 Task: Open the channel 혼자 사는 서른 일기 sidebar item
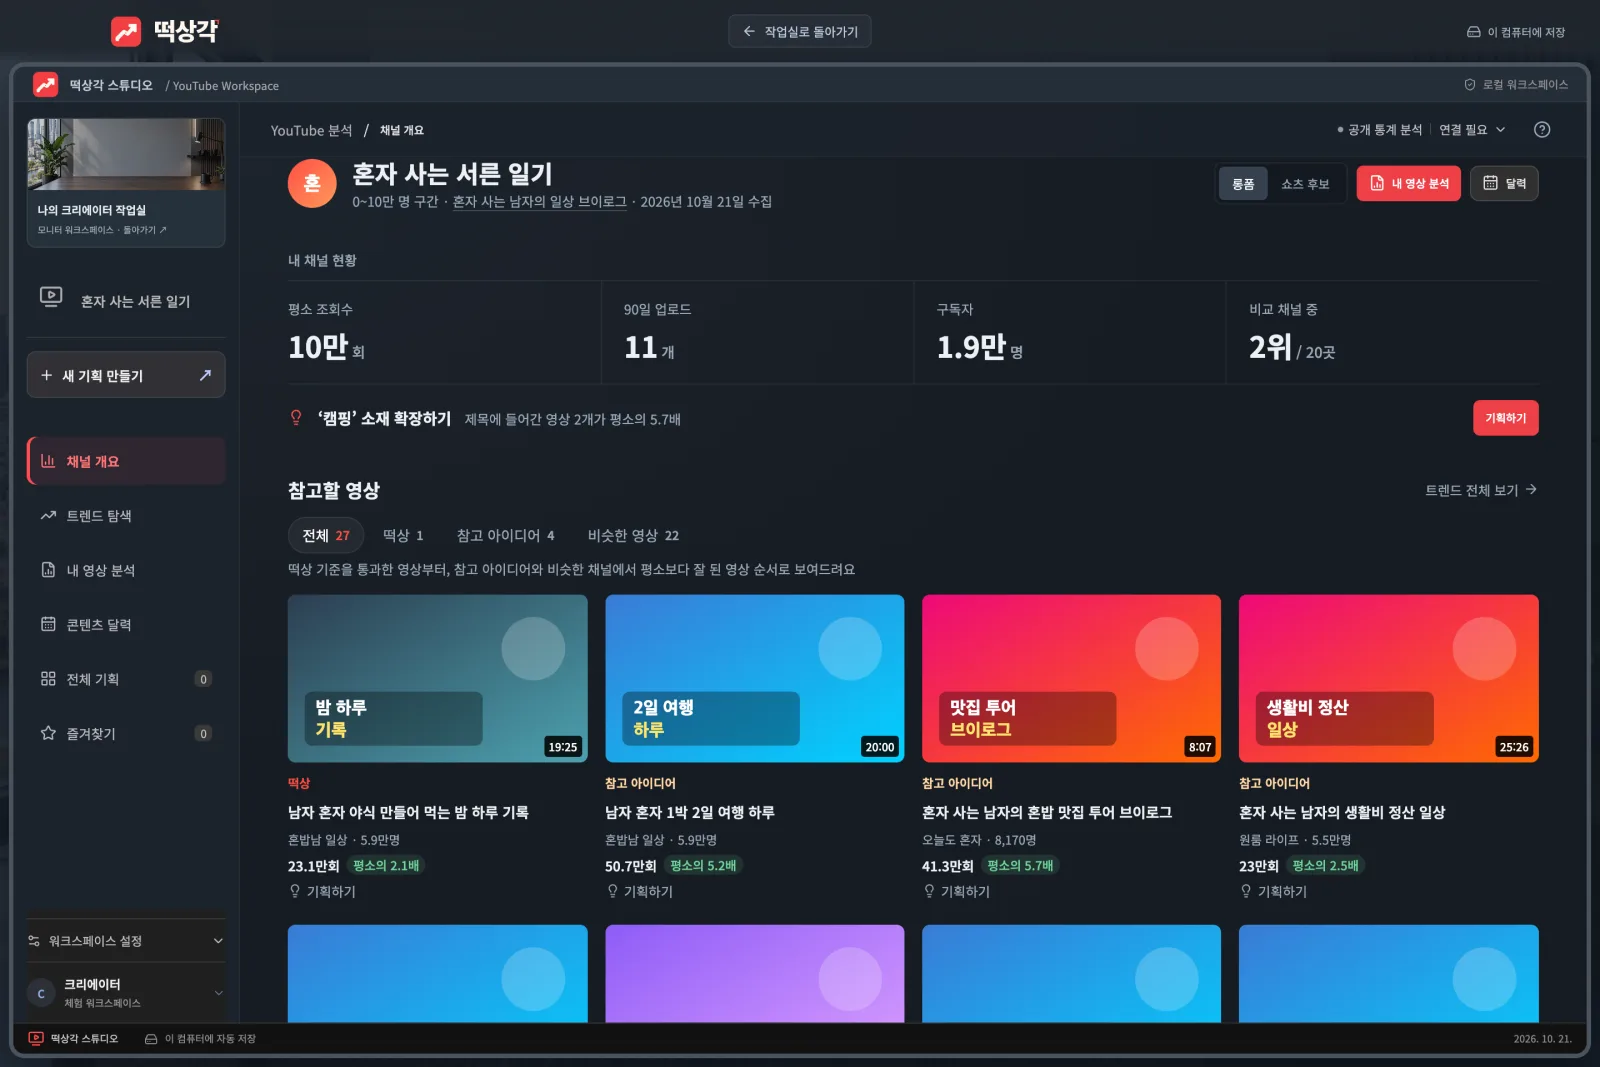[126, 301]
